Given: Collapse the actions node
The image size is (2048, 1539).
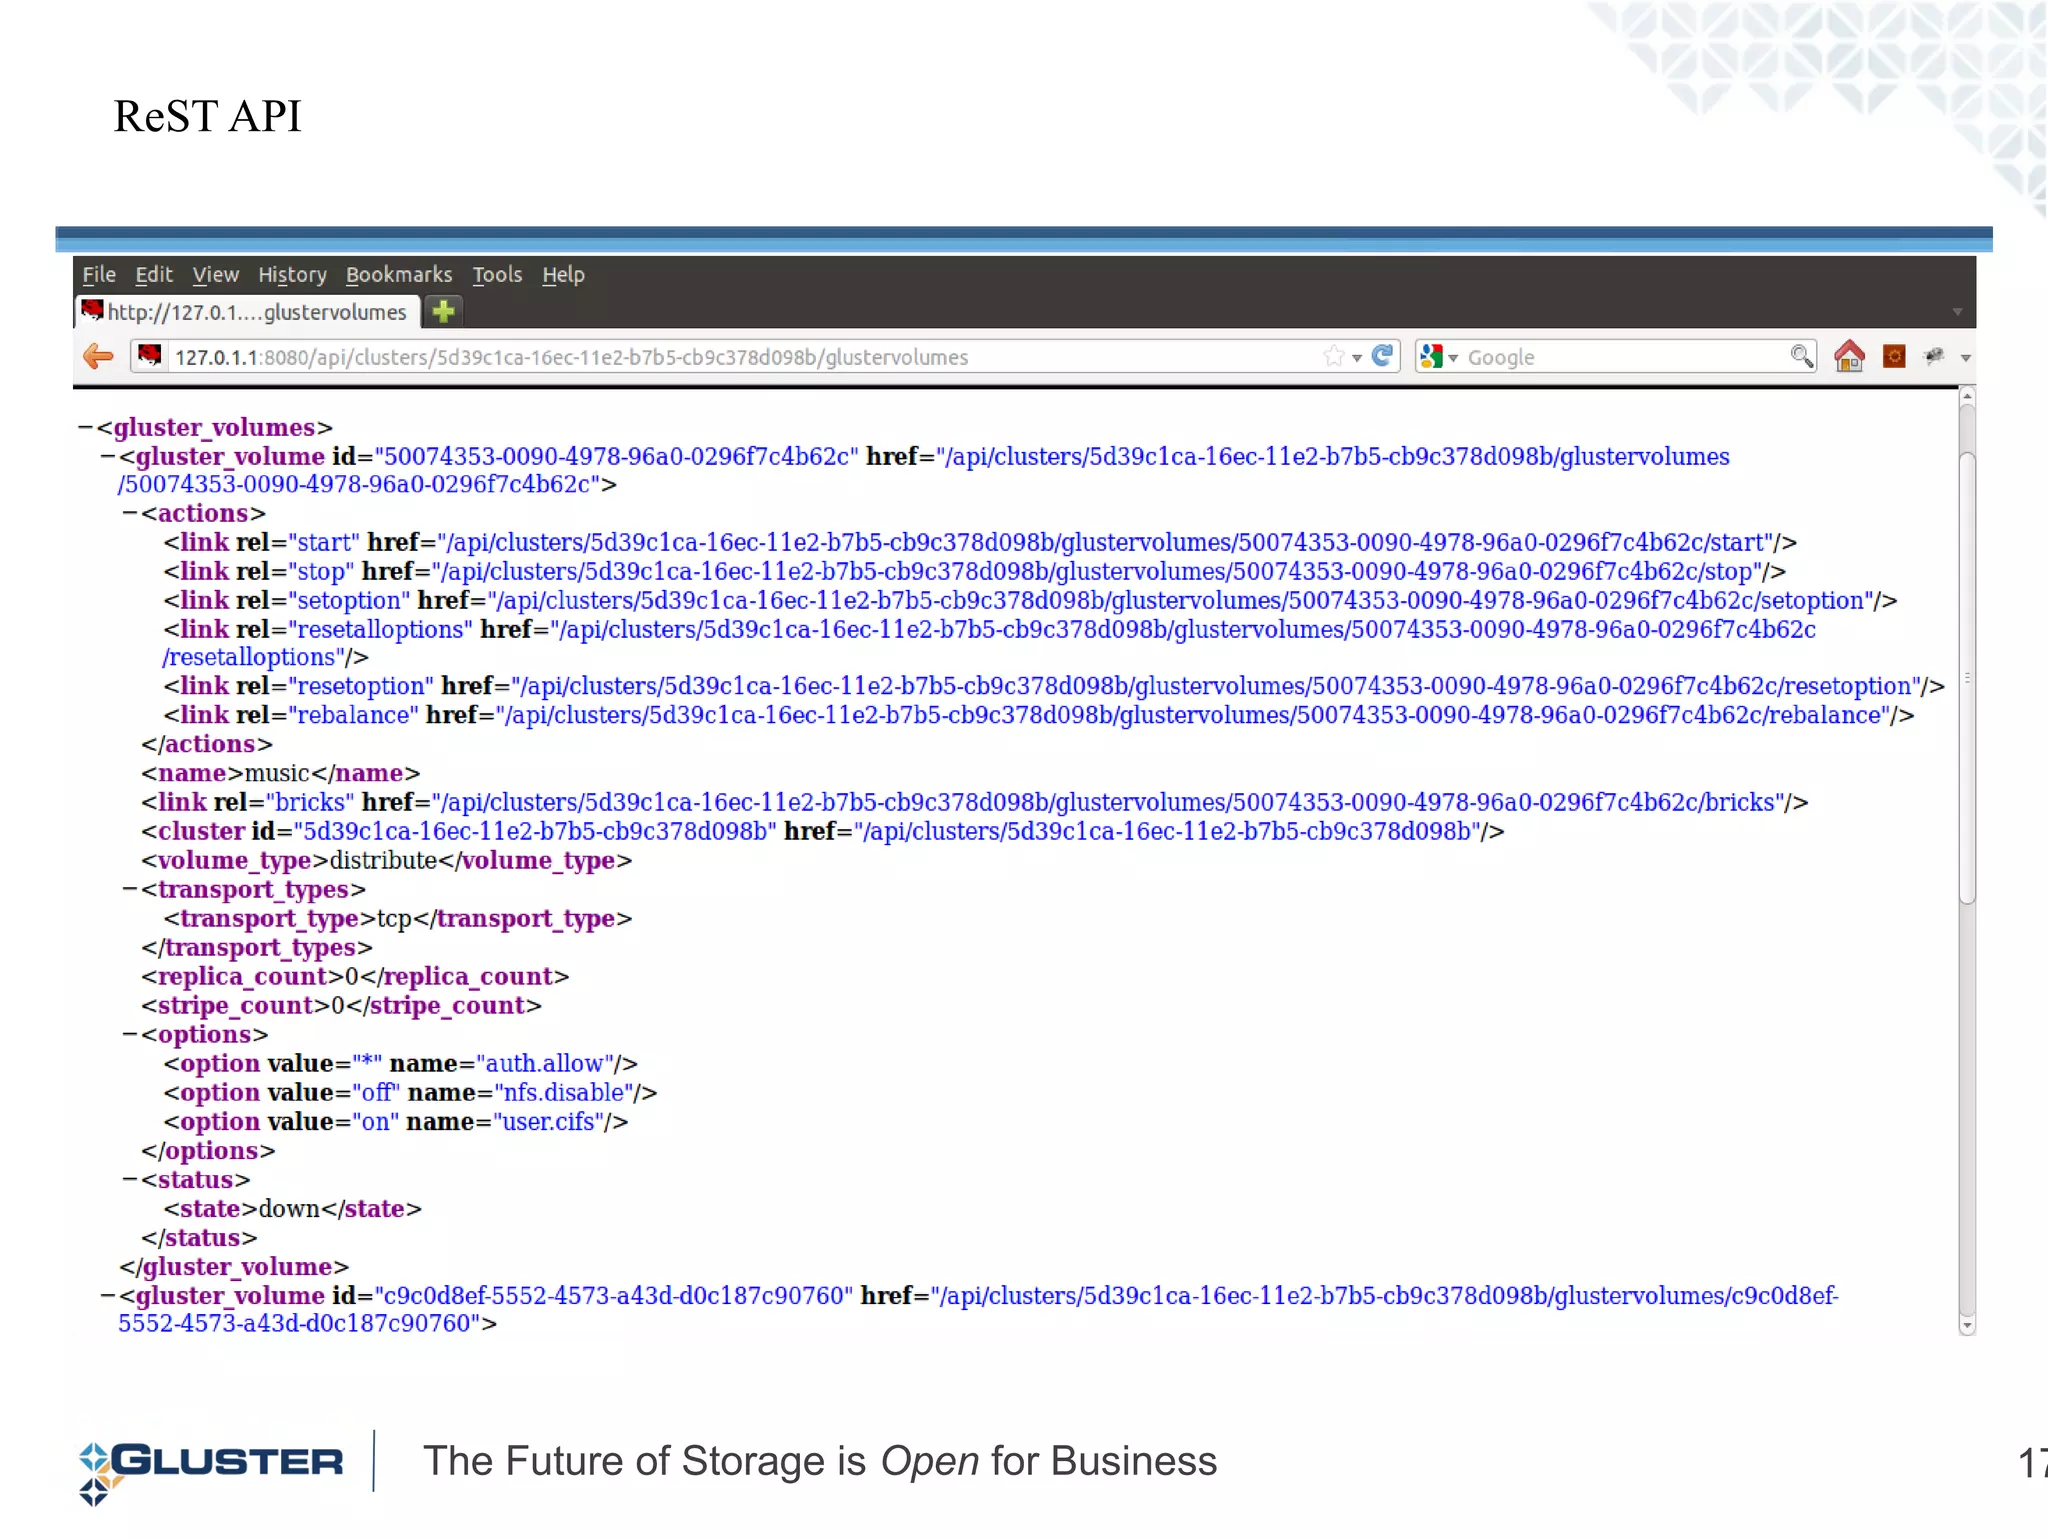Looking at the screenshot, I should click(x=130, y=514).
